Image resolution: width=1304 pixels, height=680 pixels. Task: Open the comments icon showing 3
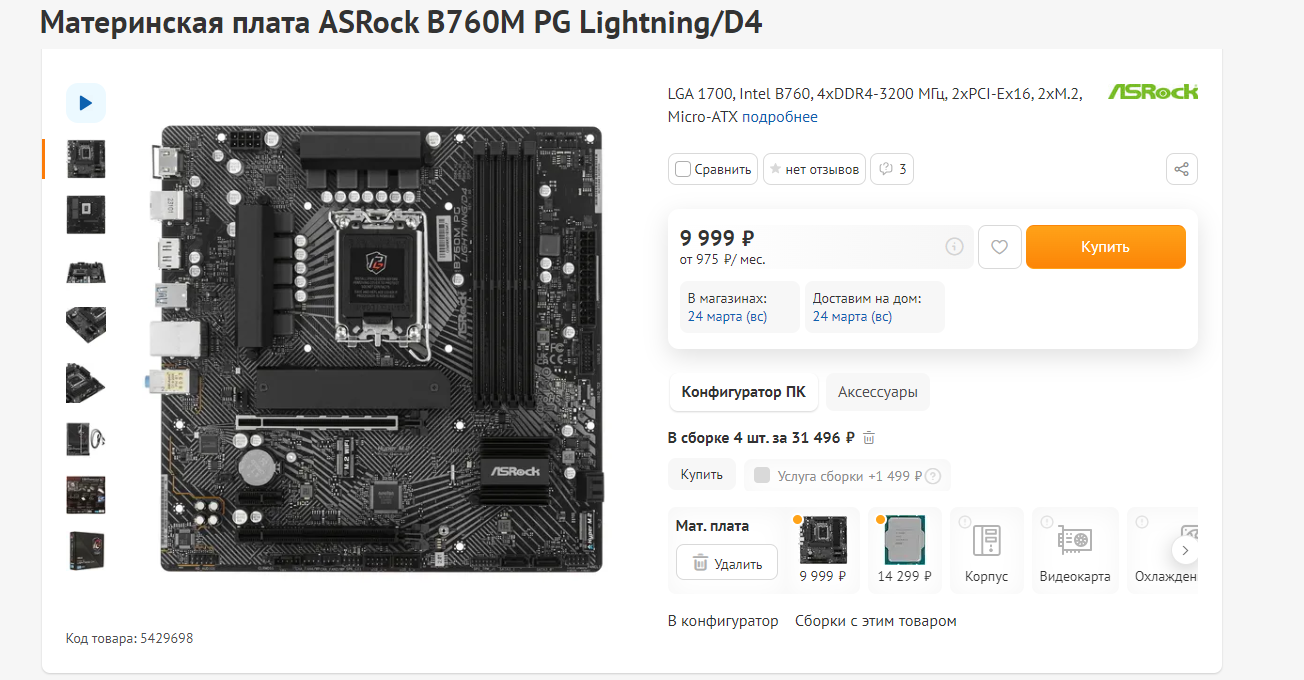tap(892, 169)
